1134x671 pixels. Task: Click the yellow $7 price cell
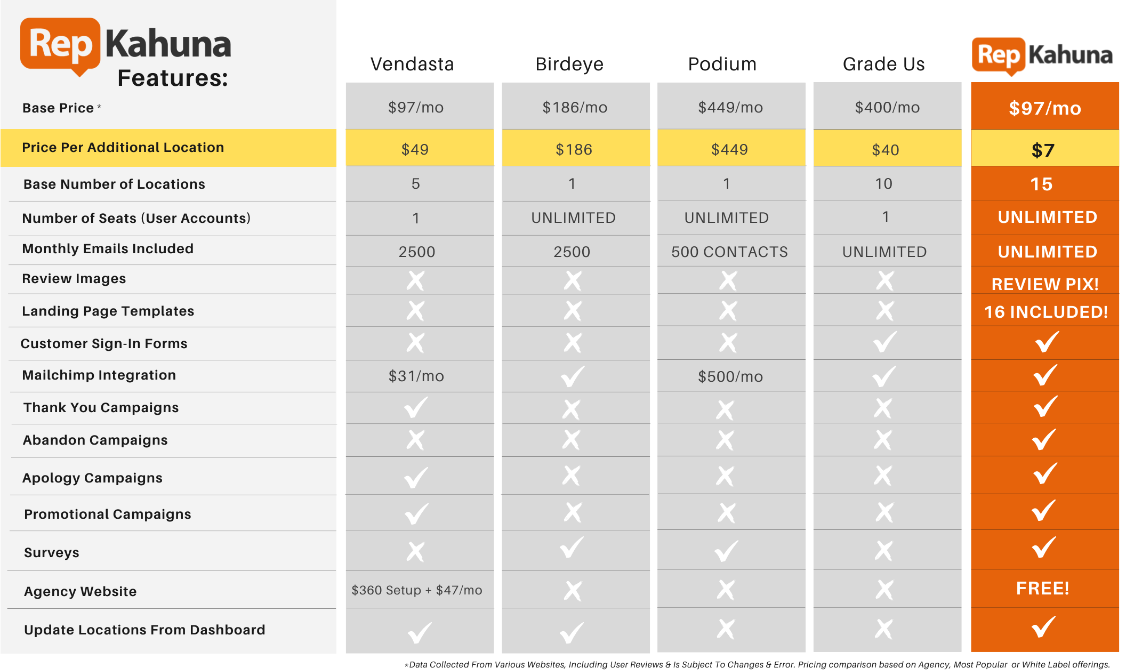point(1044,149)
